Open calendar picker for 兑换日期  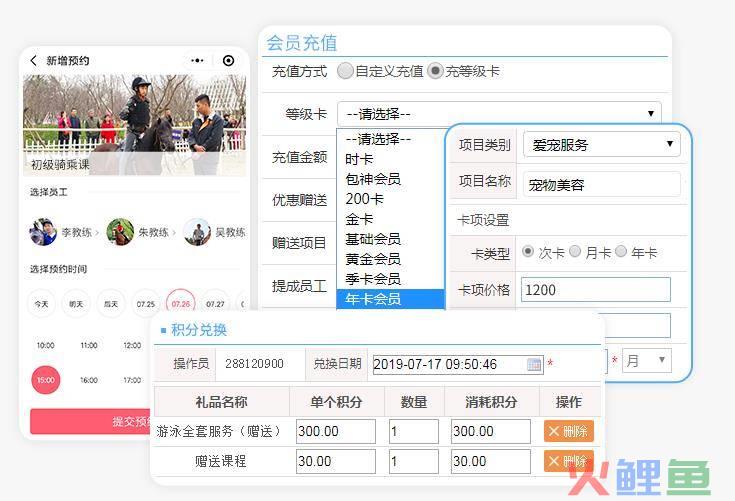(x=534, y=364)
